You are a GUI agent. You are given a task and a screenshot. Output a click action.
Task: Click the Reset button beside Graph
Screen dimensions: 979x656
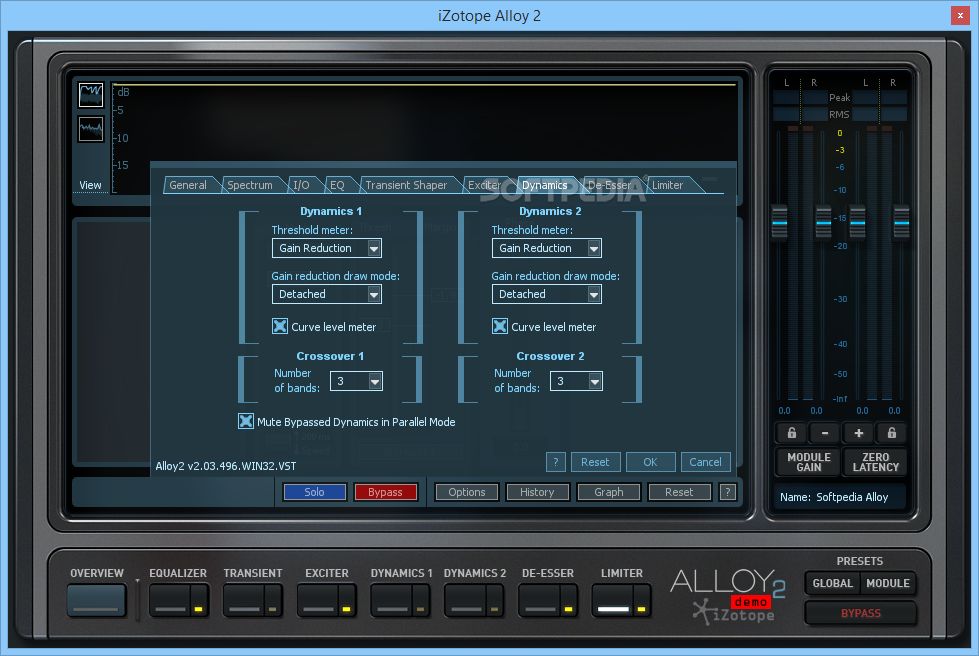tap(679, 492)
